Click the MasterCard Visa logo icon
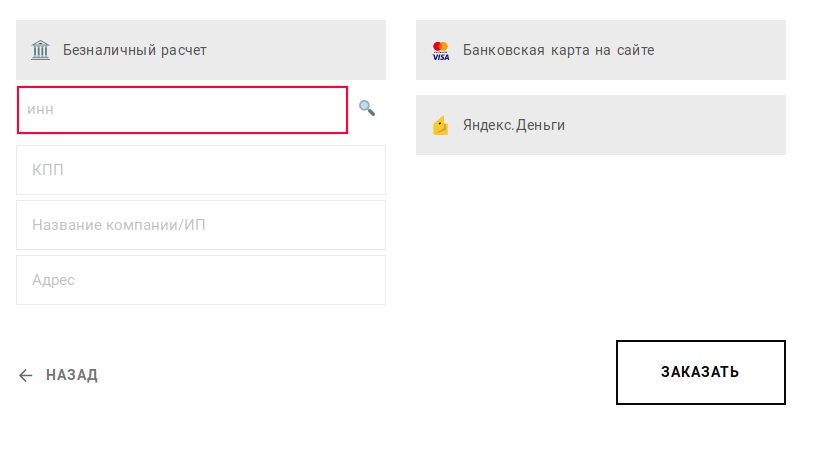This screenshot has width=828, height=454. click(440, 51)
